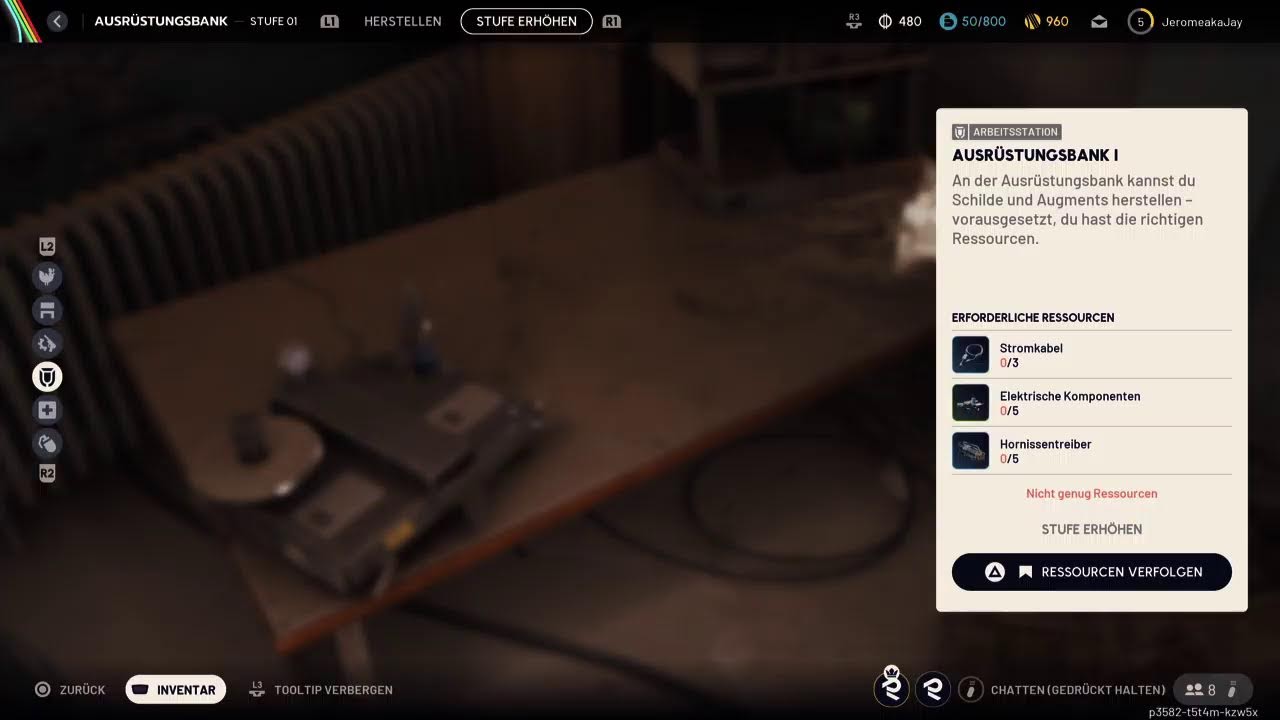1280x720 pixels.
Task: Click the level 5 progress ring
Action: 1140,21
